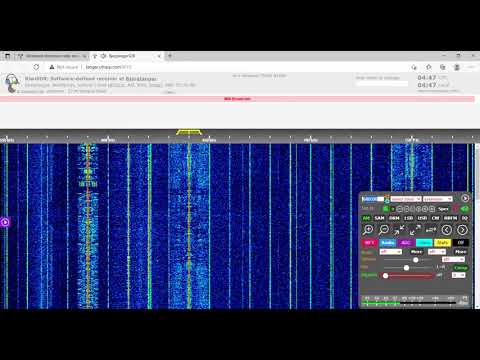Open the dropdown right of volume slider

tap(453, 259)
